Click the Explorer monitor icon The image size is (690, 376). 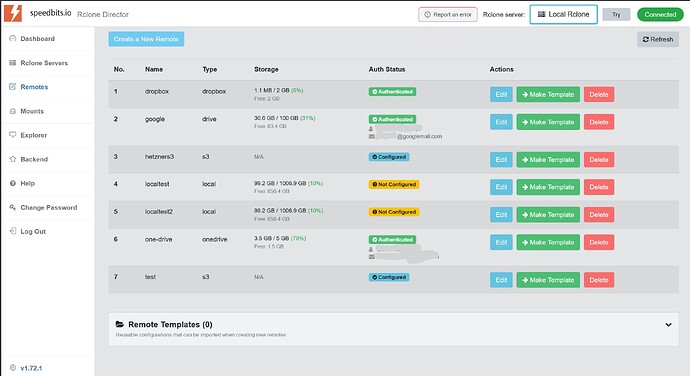12,135
